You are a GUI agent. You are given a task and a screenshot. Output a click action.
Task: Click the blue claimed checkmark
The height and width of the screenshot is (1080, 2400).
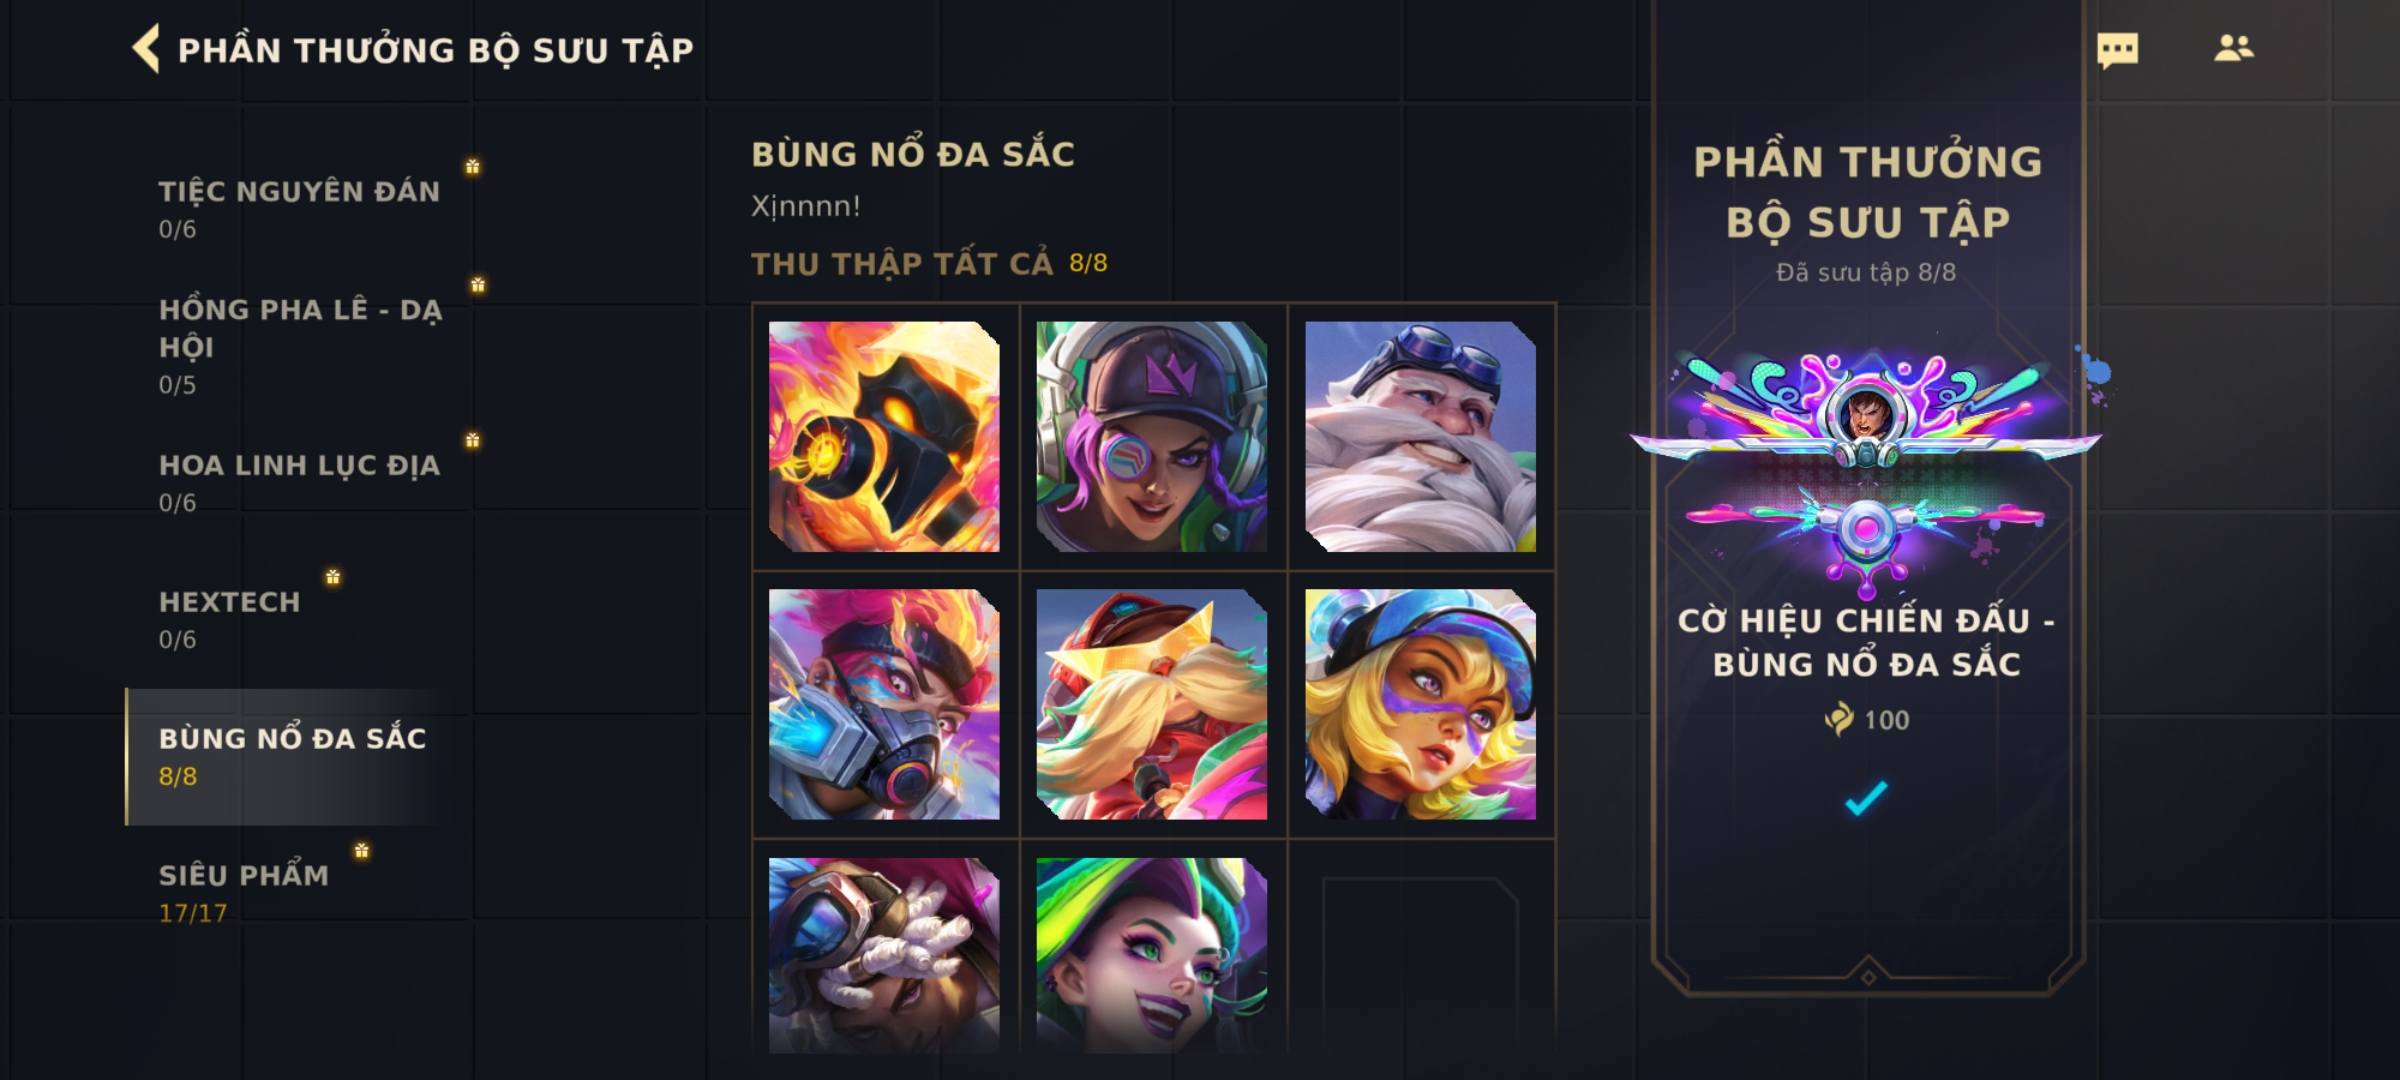click(x=1866, y=797)
